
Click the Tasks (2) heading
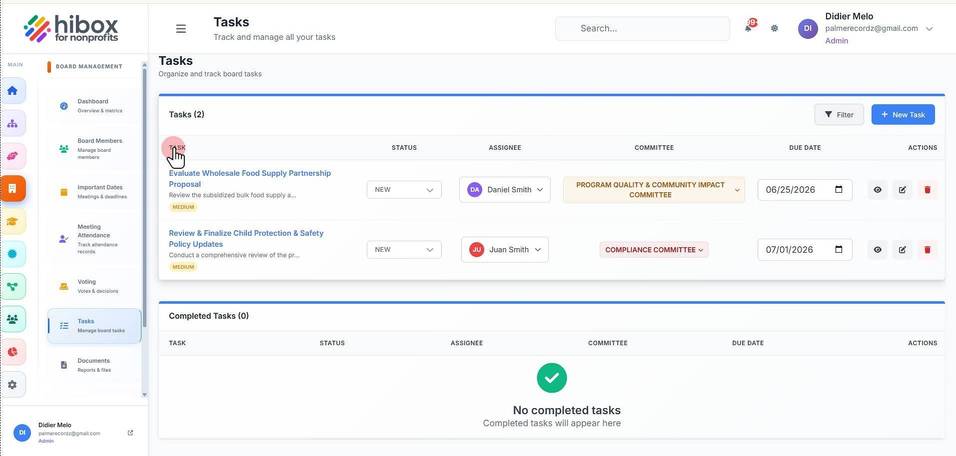187,114
